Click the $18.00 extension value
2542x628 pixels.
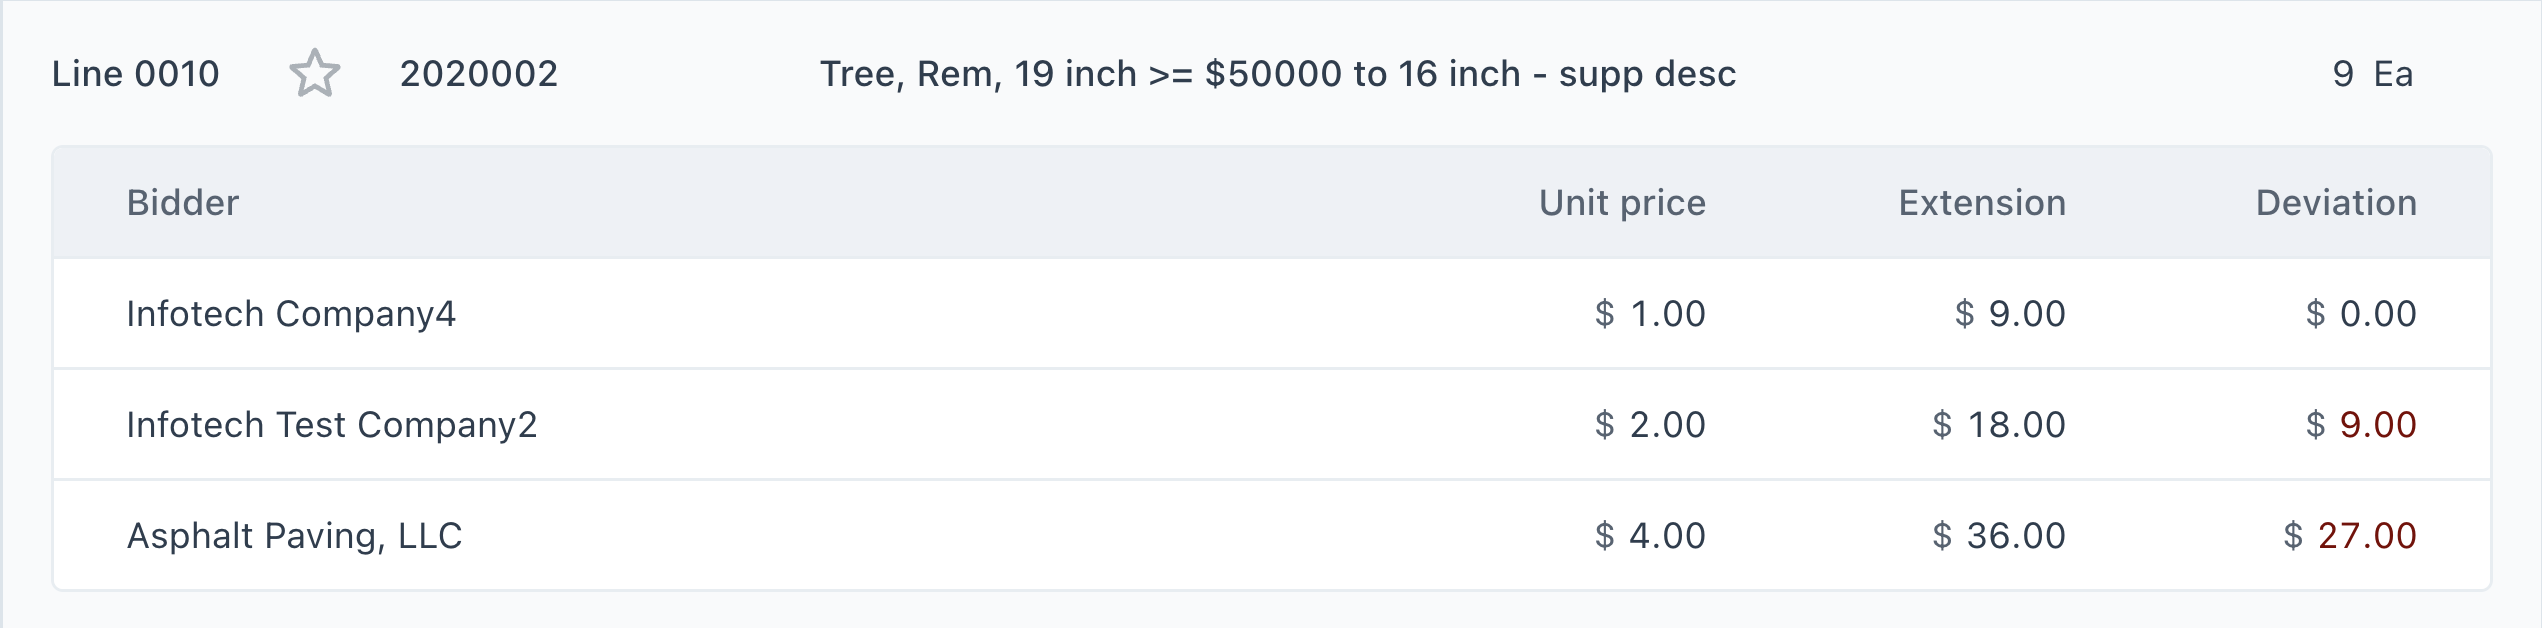click(x=1998, y=425)
